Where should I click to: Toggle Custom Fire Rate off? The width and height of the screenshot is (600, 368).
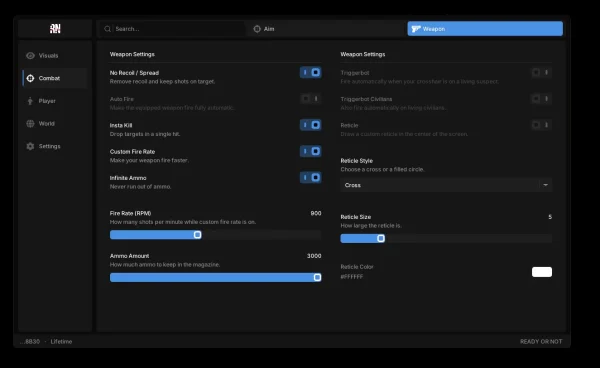pos(310,151)
